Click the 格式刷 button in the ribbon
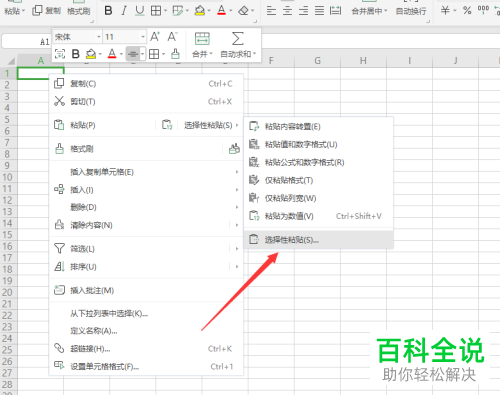Image resolution: width=500 pixels, height=395 pixels. point(79,11)
